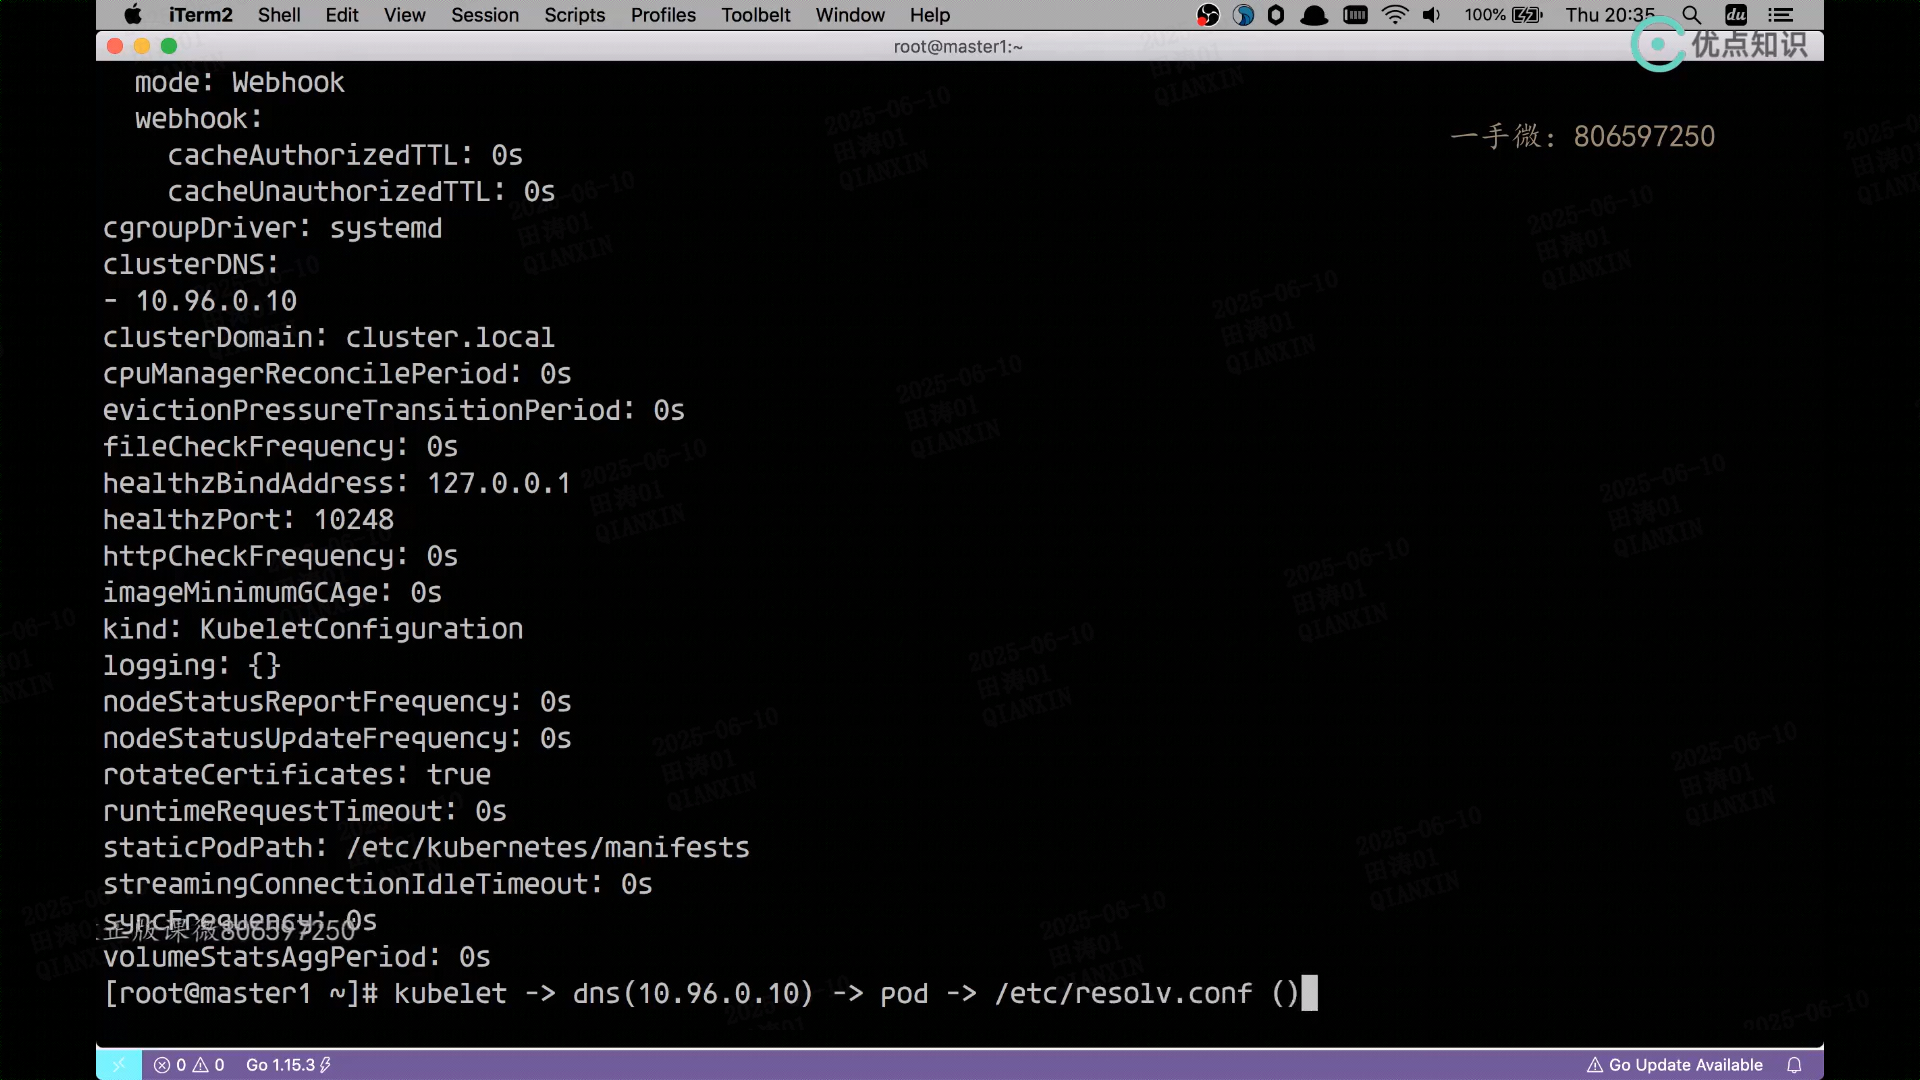Viewport: 1920px width, 1080px height.
Task: Open the Profiles menu
Action: pos(663,15)
